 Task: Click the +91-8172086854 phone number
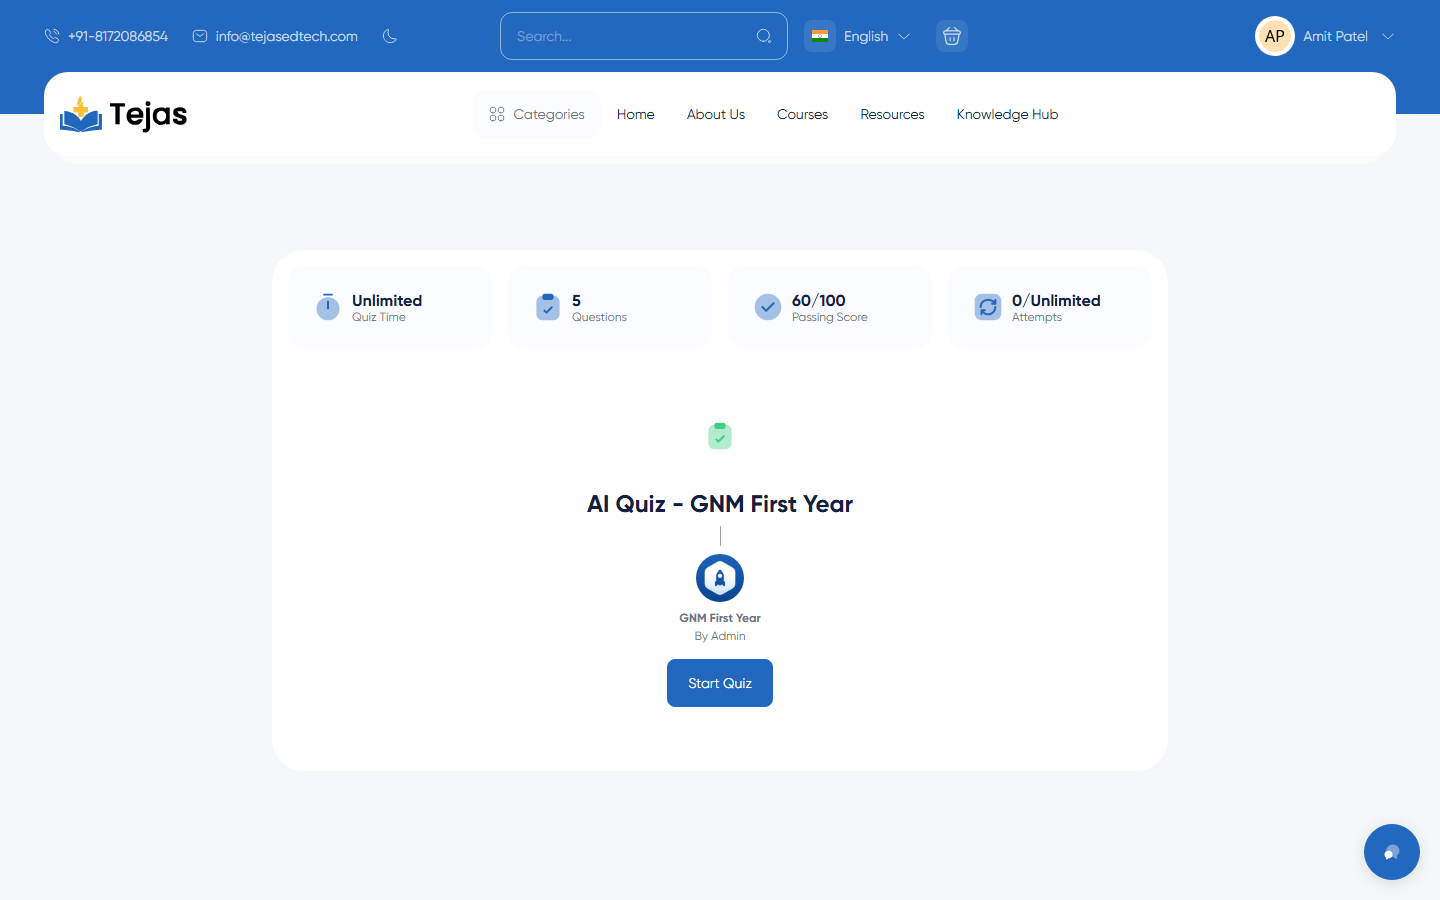[118, 36]
